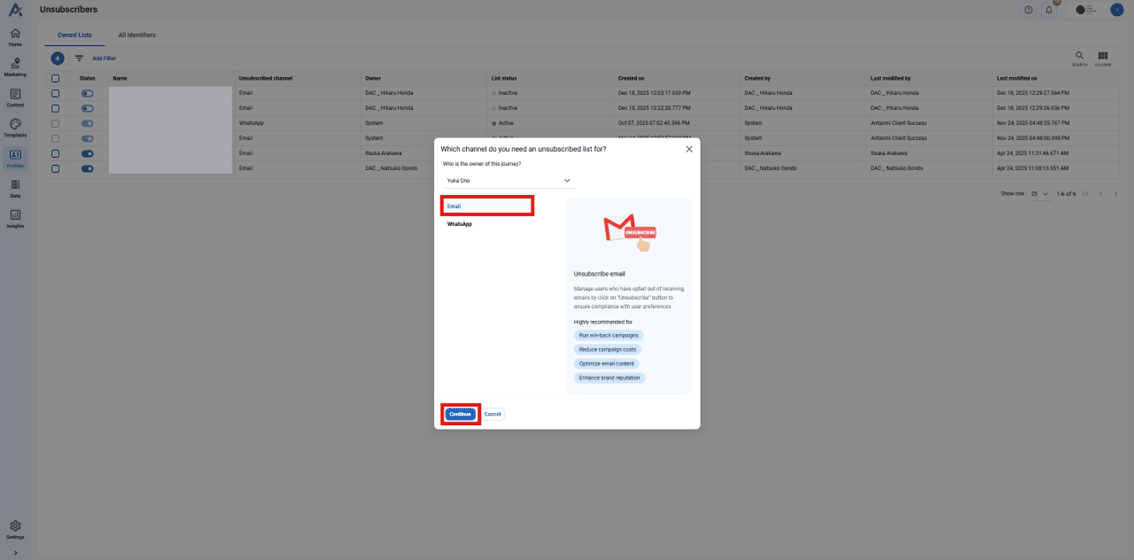Click the Created on column header
The height and width of the screenshot is (560, 1134).
pyautogui.click(x=631, y=78)
